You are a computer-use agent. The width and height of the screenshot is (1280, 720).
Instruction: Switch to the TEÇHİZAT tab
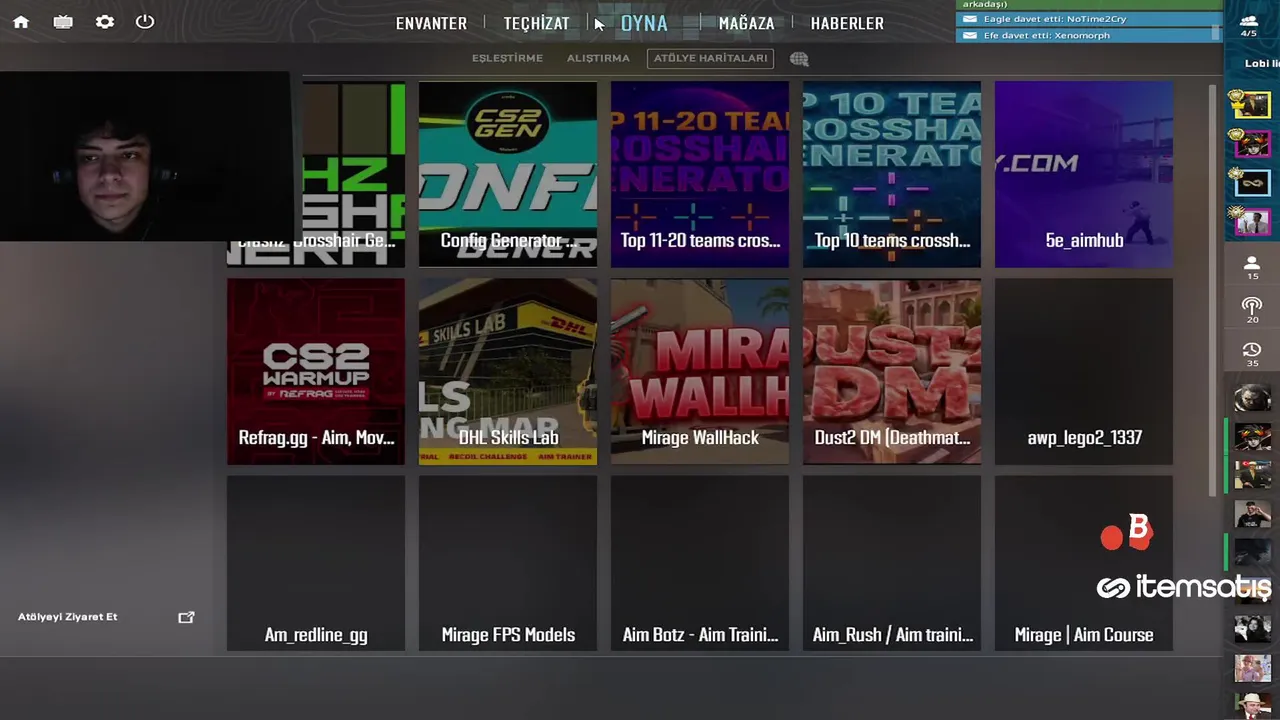point(536,23)
